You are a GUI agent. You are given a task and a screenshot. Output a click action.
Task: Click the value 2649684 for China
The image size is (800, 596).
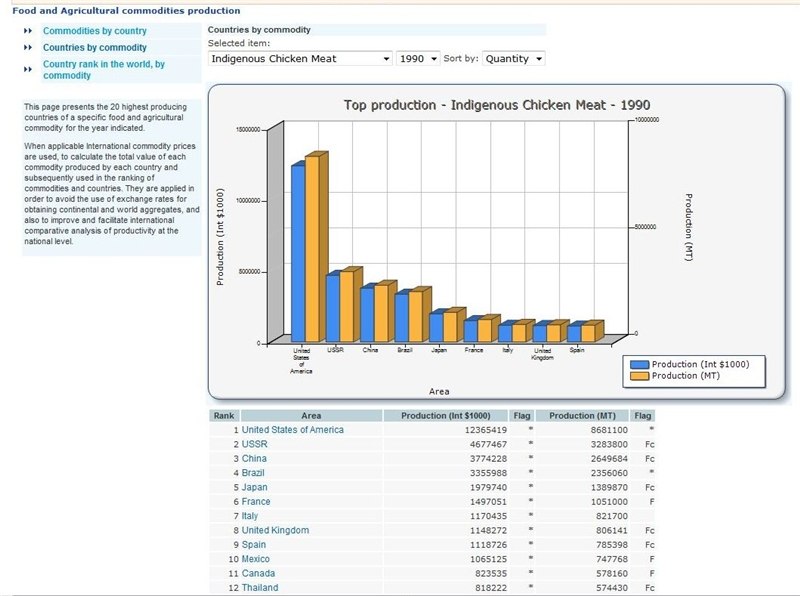609,458
